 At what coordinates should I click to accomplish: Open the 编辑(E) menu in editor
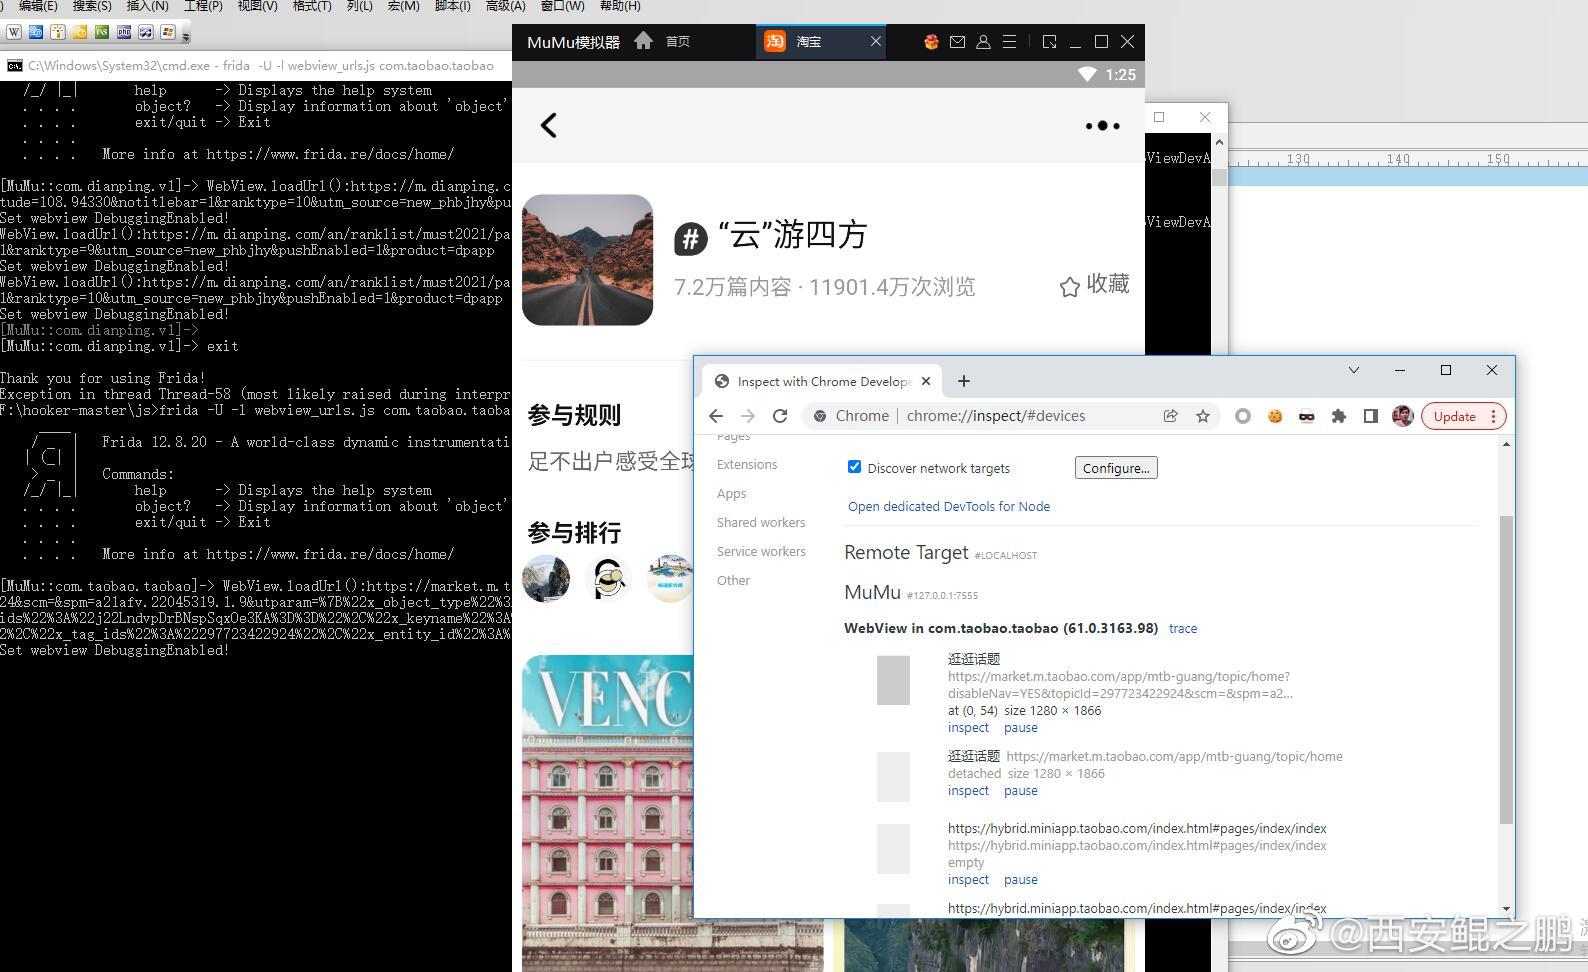click(x=38, y=6)
